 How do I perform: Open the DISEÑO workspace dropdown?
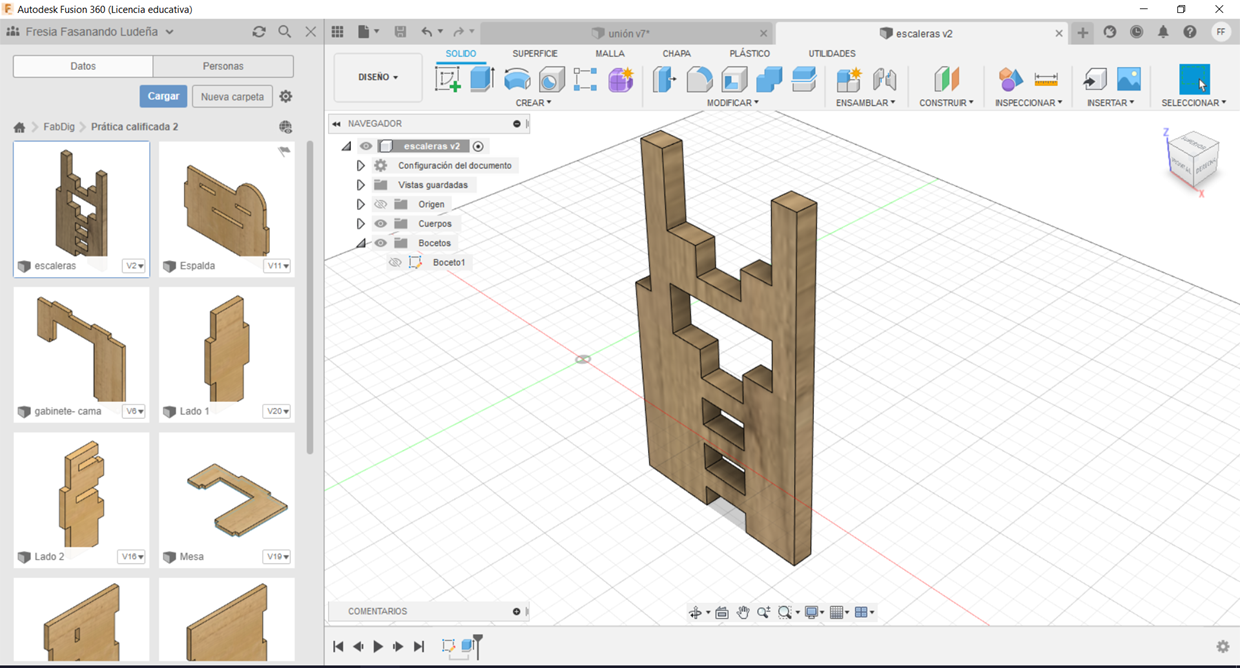click(x=378, y=77)
